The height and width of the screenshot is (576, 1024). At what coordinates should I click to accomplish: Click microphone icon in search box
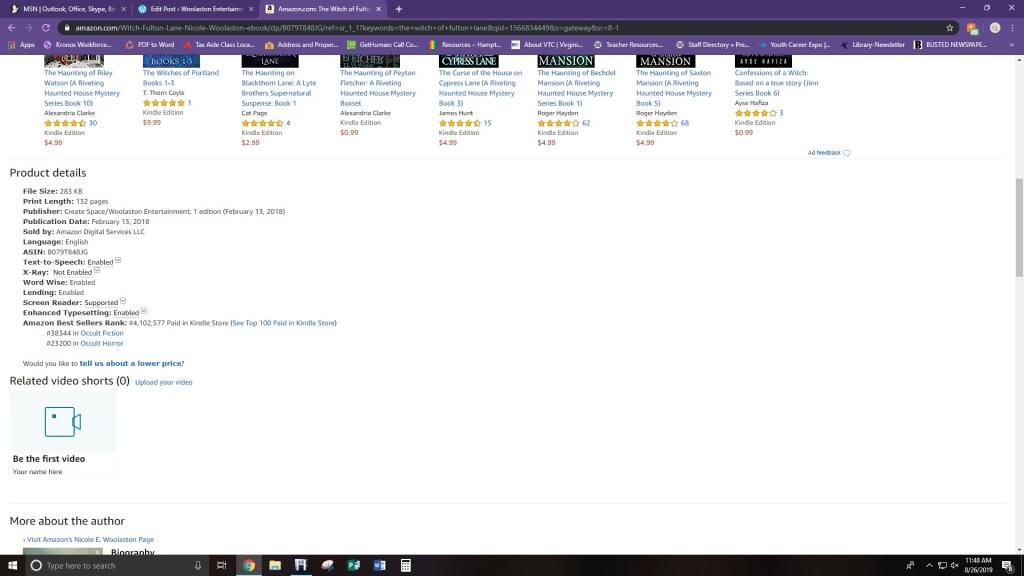point(198,566)
